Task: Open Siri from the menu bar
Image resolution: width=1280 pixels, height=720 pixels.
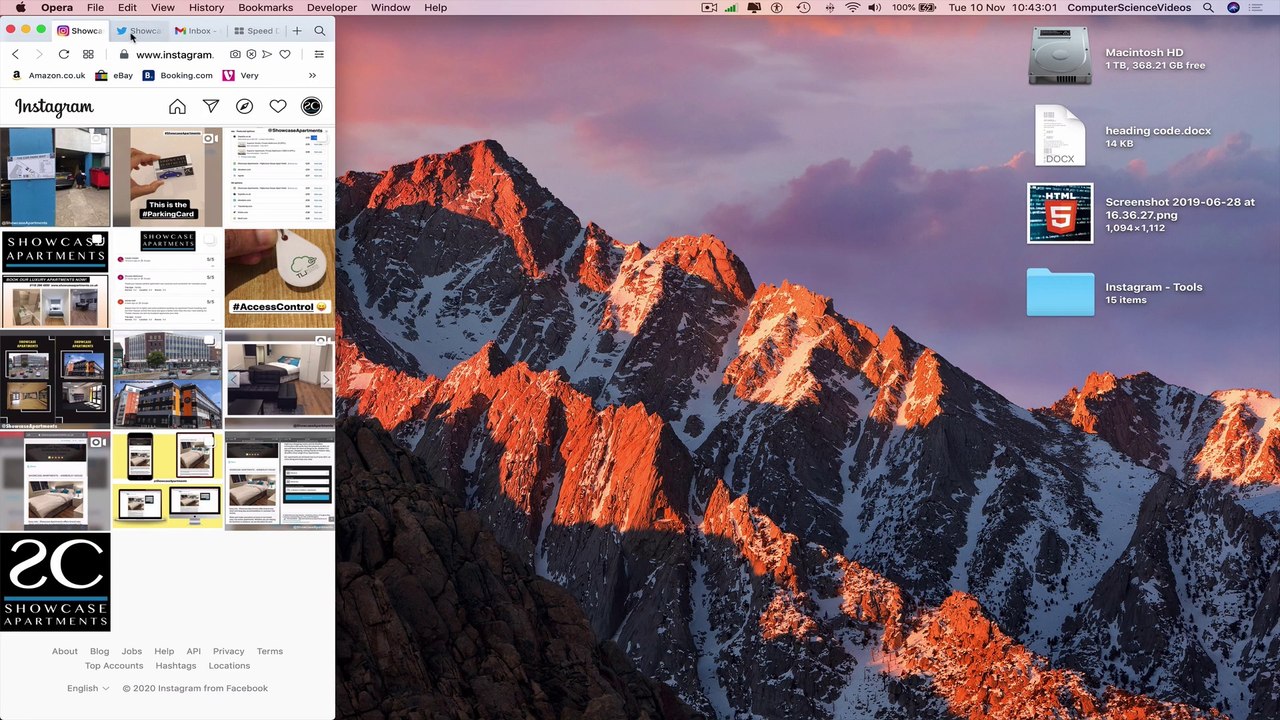Action: pyautogui.click(x=1233, y=7)
